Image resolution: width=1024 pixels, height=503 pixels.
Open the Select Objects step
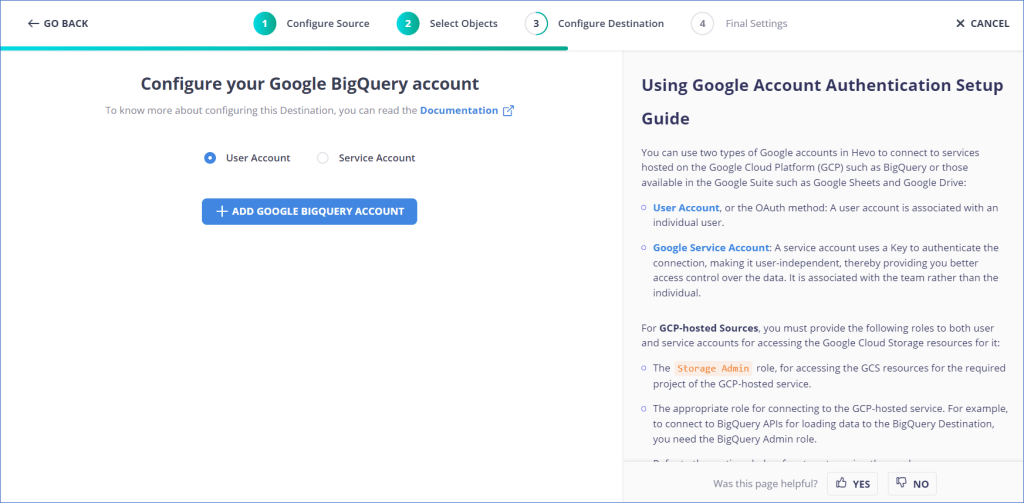coord(464,24)
